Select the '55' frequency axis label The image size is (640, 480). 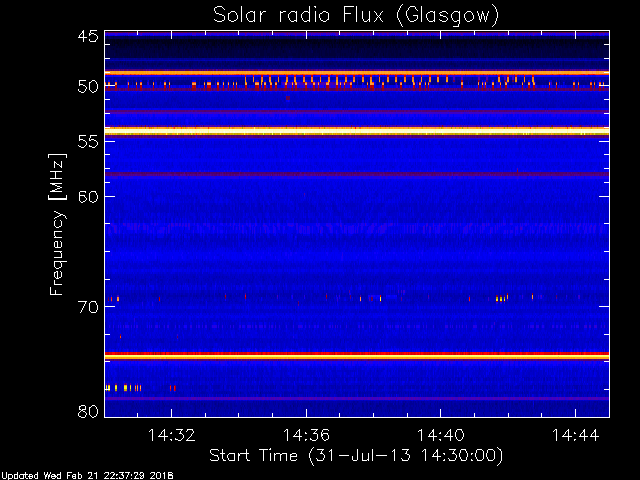pyautogui.click(x=88, y=142)
